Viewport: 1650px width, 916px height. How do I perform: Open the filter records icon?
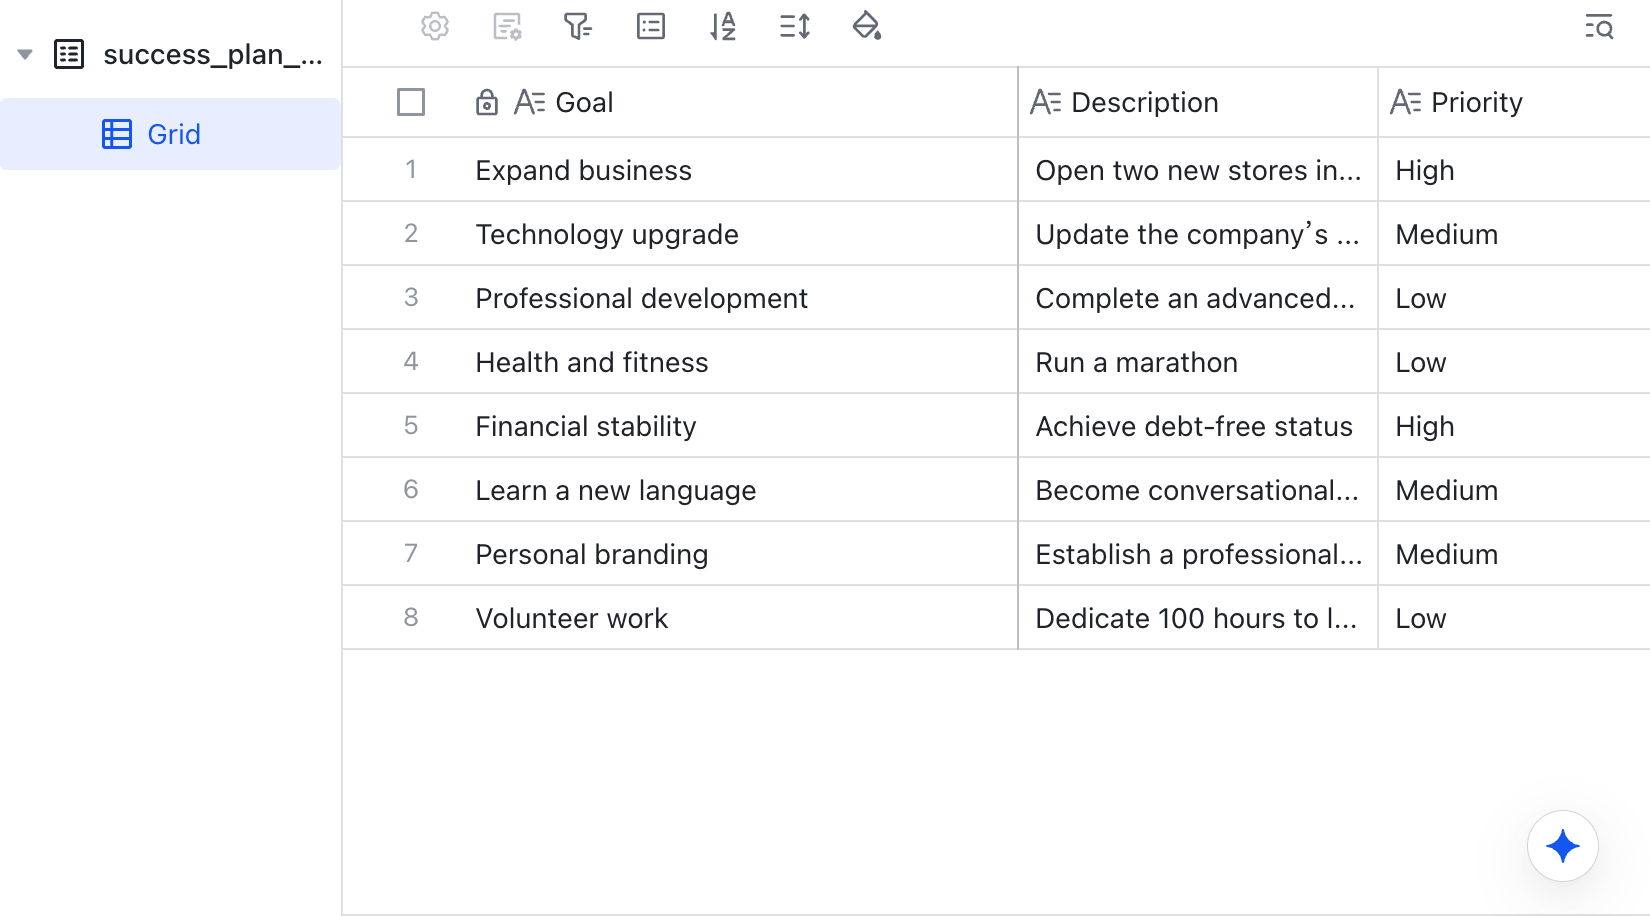coord(578,26)
